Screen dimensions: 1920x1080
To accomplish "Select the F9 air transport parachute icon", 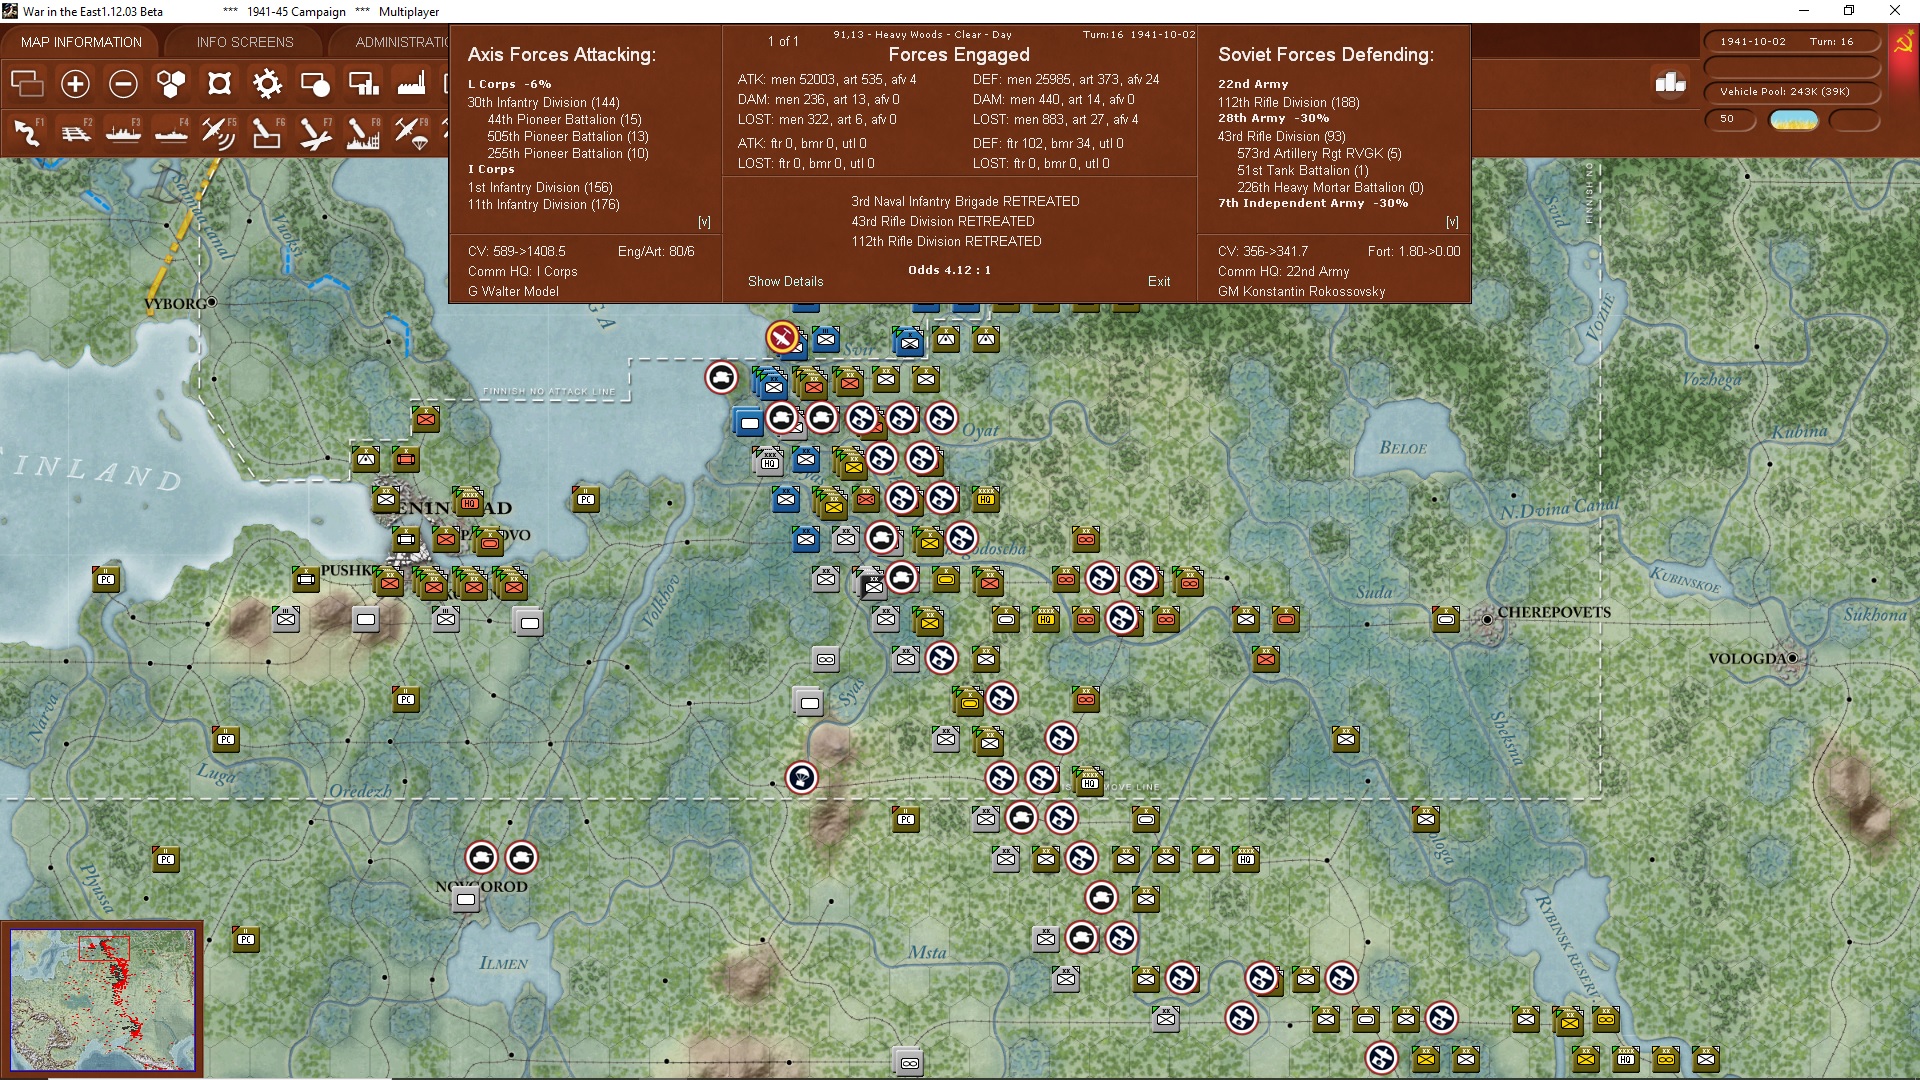I will tap(411, 132).
